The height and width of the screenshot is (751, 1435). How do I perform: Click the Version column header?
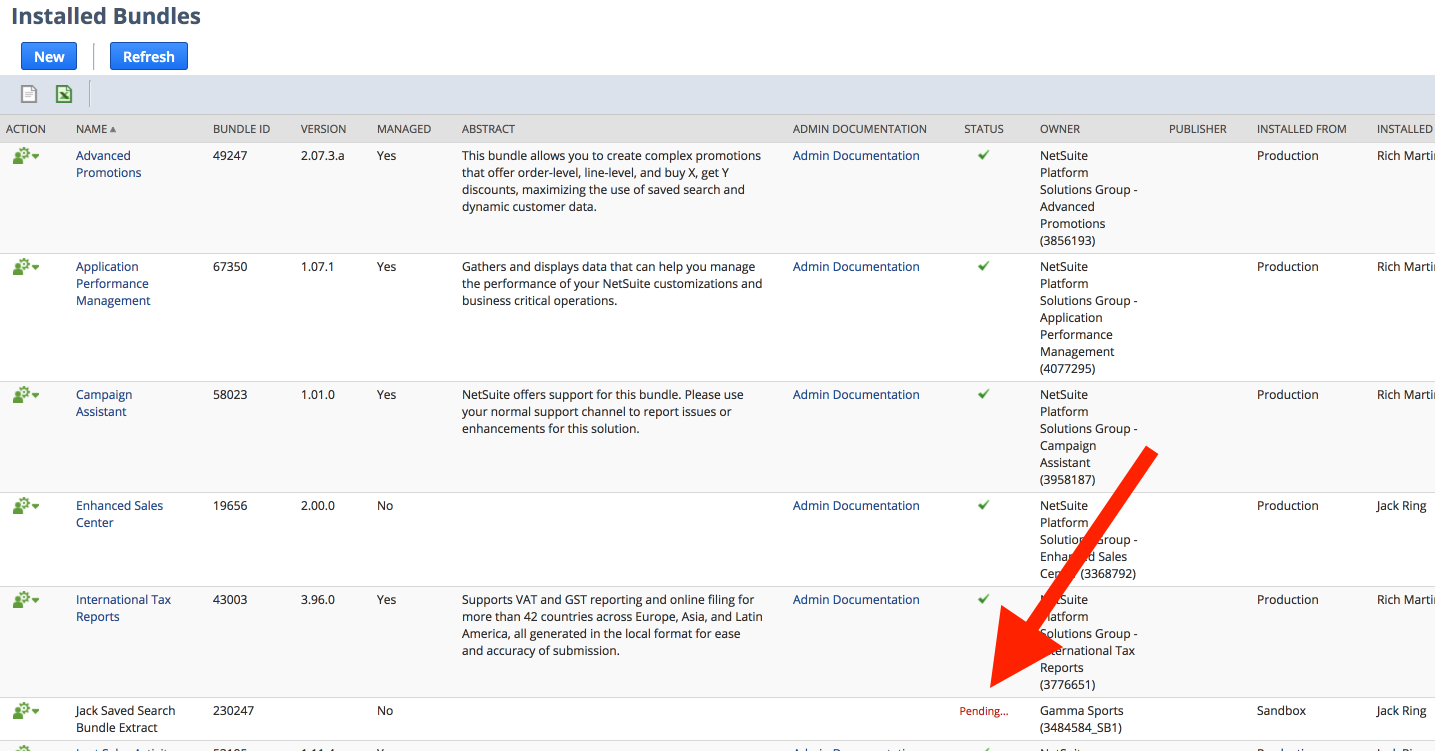pos(323,129)
